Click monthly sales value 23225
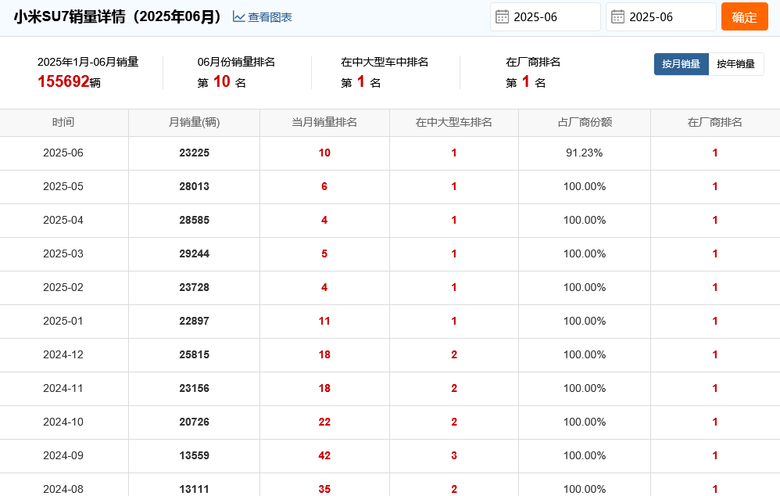 click(x=194, y=153)
